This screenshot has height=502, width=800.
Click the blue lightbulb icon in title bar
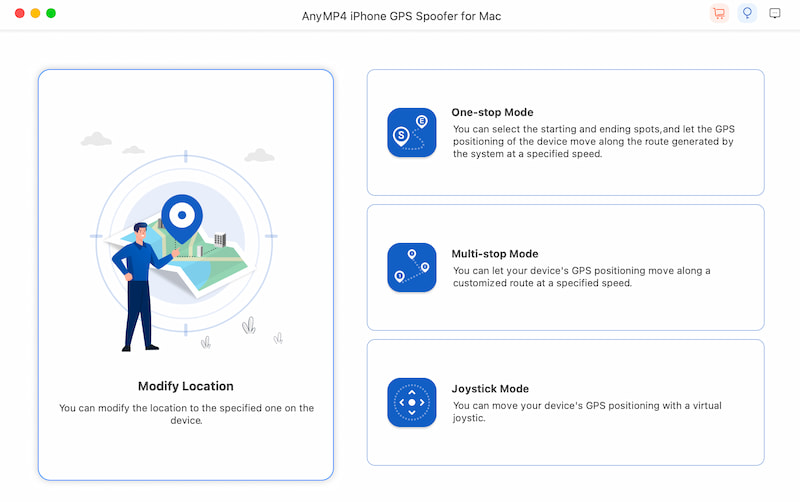coord(747,14)
